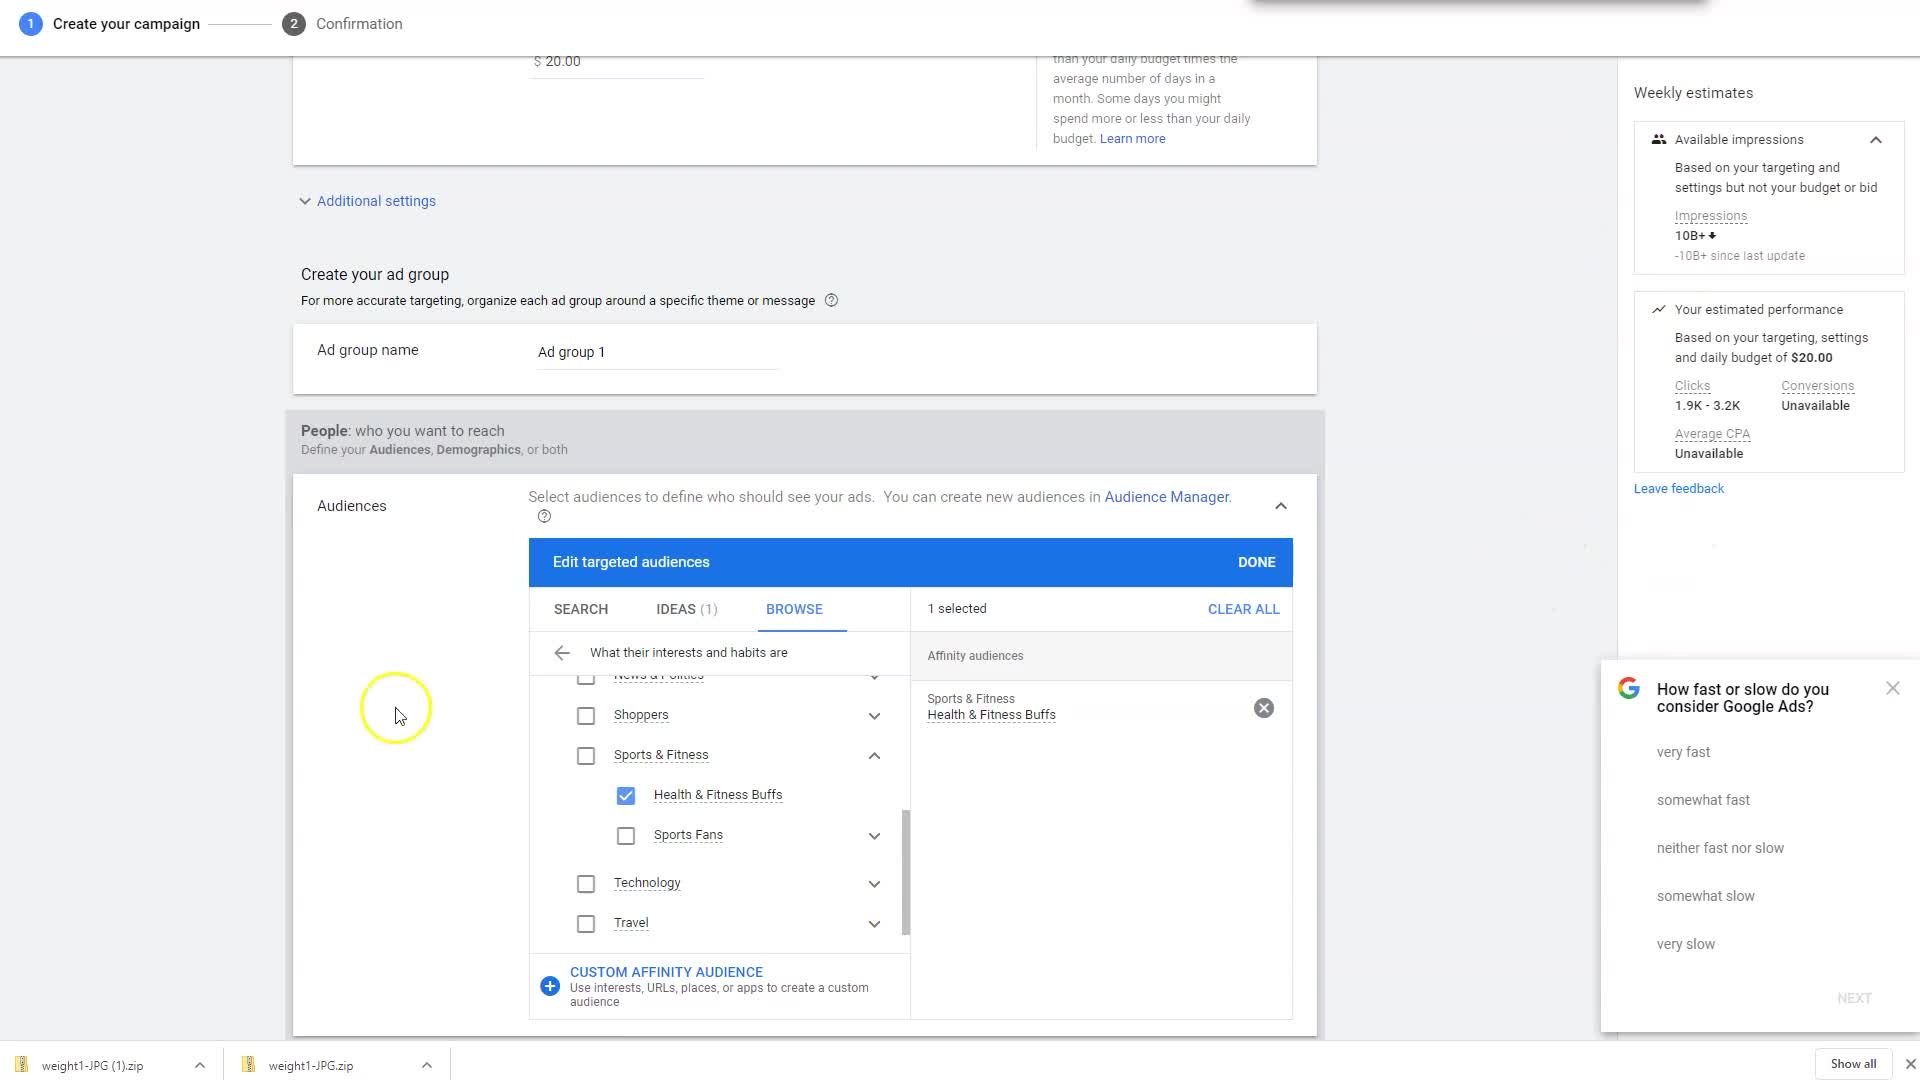Open the Audience Manager link
This screenshot has height=1080, width=1920.
click(x=1166, y=497)
